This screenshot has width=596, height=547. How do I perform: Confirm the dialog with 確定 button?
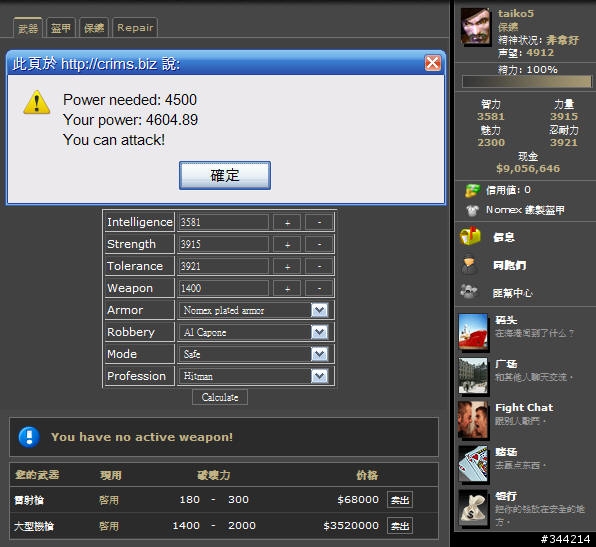tap(225, 175)
